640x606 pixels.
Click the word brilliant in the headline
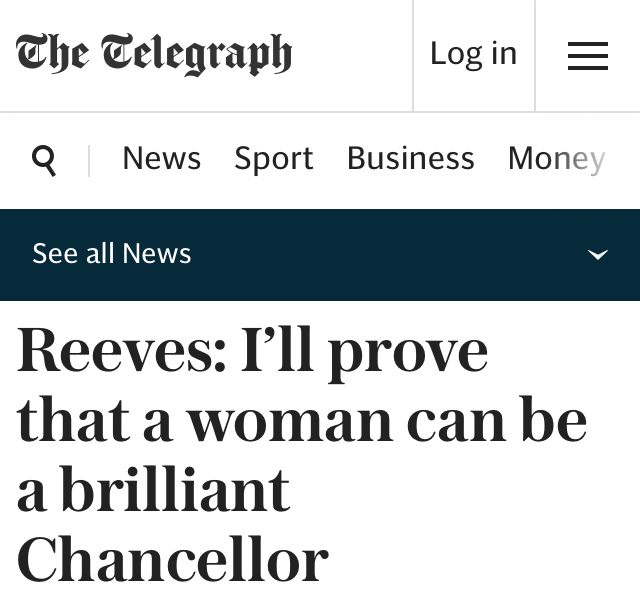(x=184, y=491)
